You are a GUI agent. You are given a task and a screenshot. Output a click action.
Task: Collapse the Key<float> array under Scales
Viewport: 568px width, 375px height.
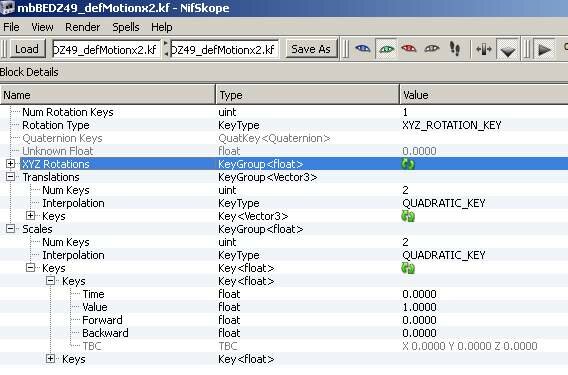point(30,268)
